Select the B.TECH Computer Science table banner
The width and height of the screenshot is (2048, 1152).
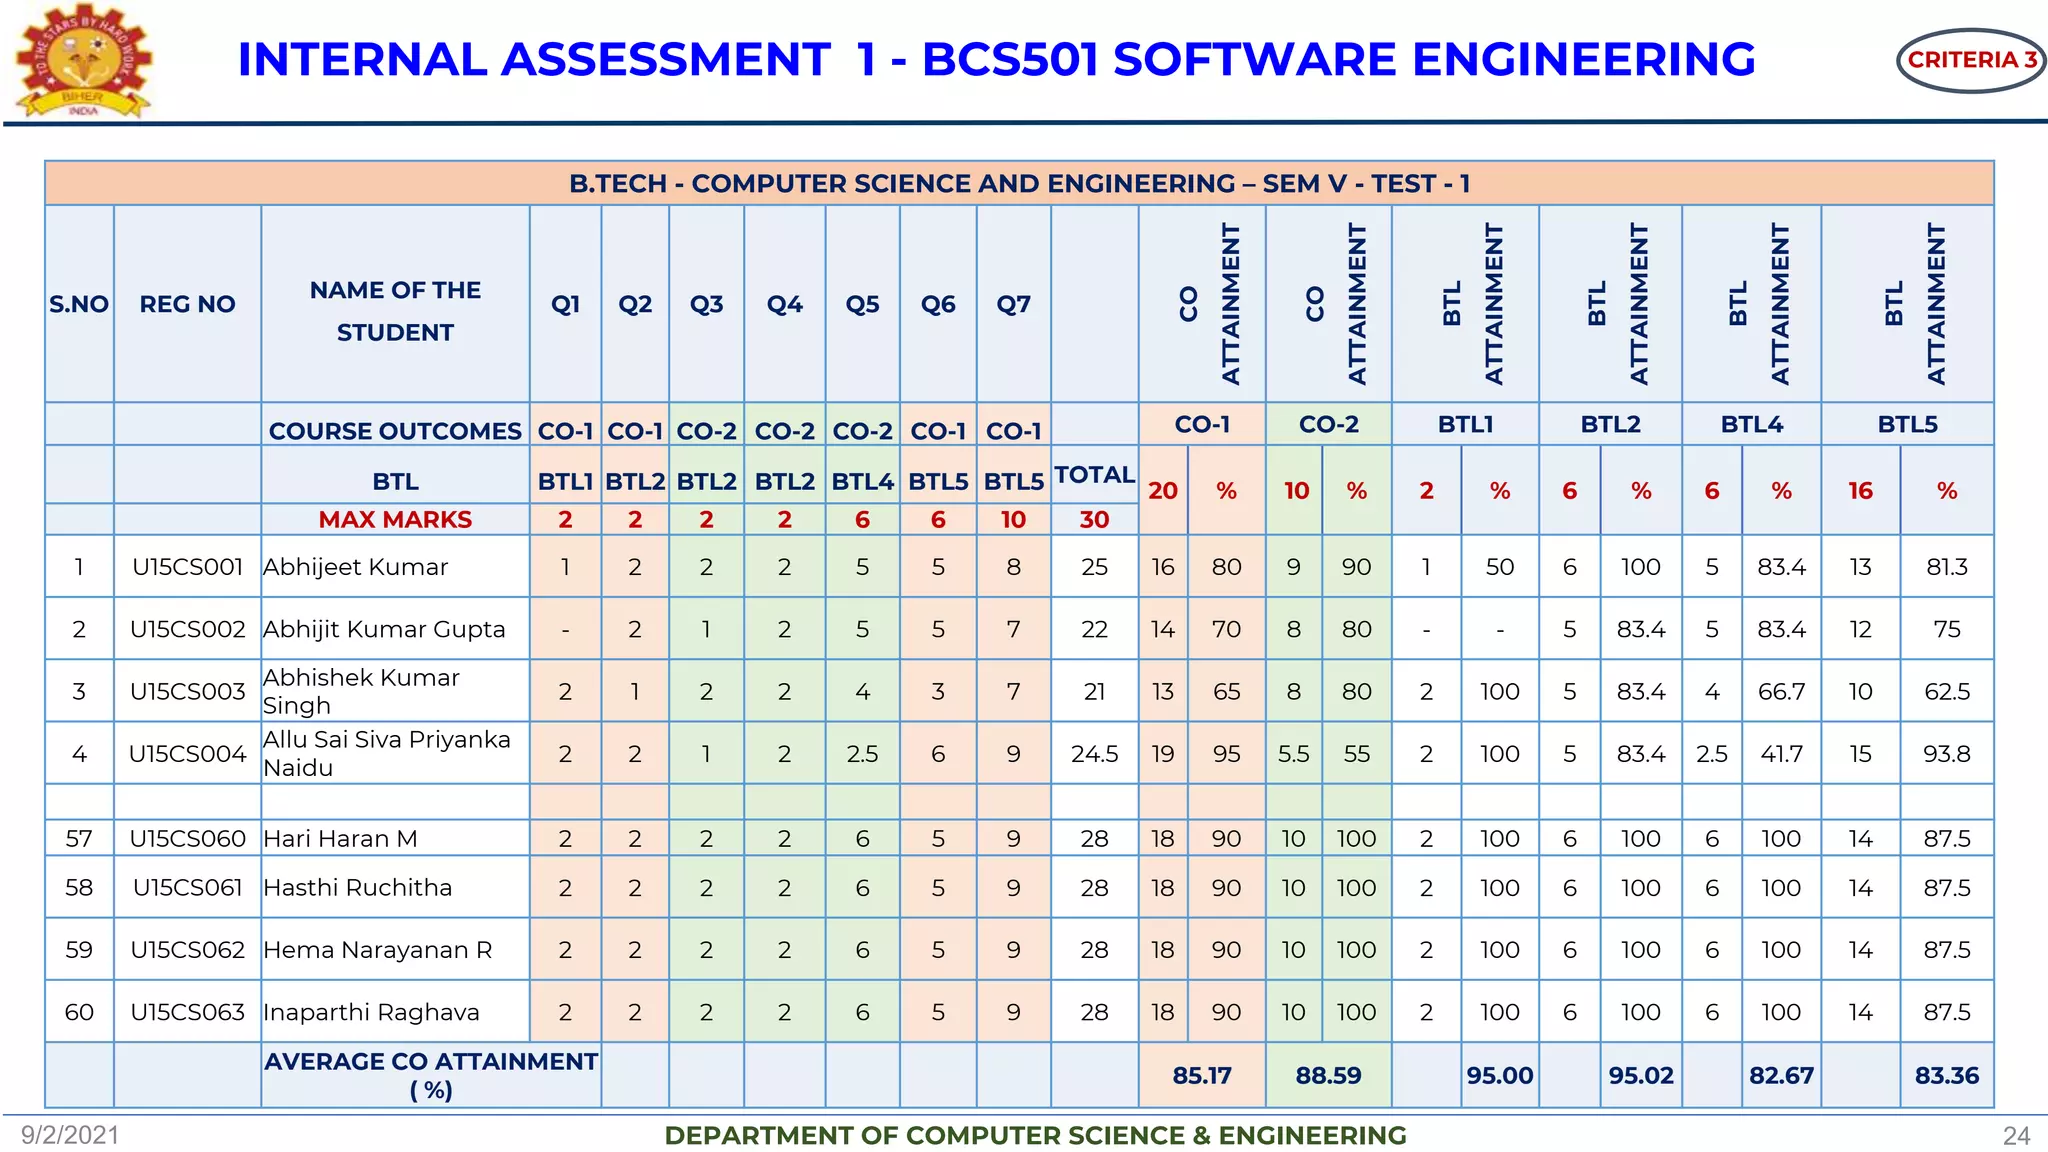(1019, 183)
